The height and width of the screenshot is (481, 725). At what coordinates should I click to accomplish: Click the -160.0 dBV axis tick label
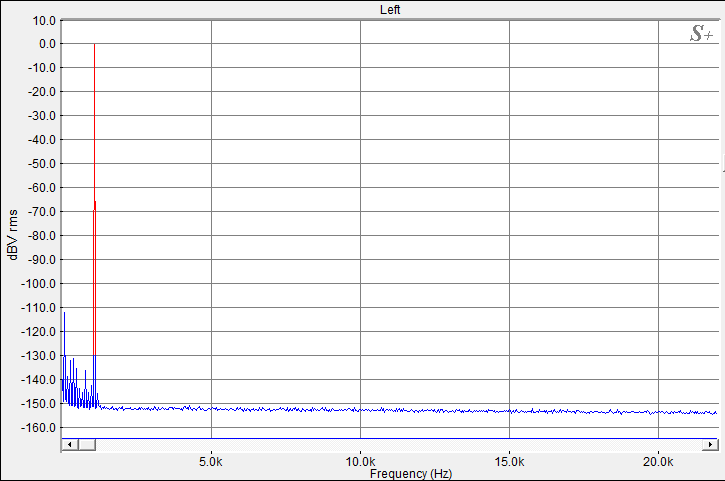pyautogui.click(x=38, y=428)
